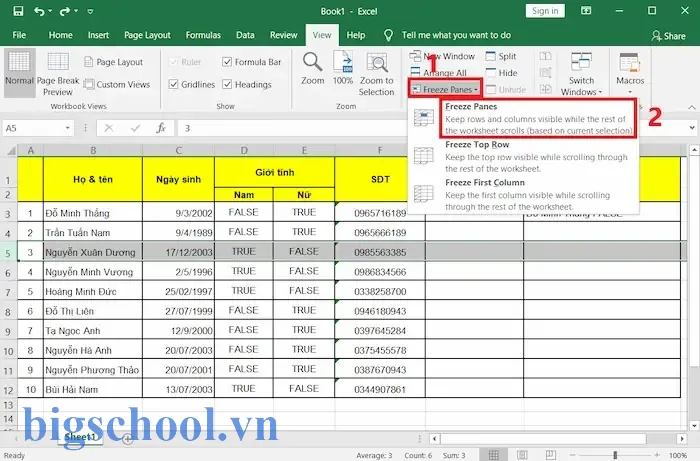This screenshot has height=461, width=700.
Task: Open the Help tab
Action: 355,35
